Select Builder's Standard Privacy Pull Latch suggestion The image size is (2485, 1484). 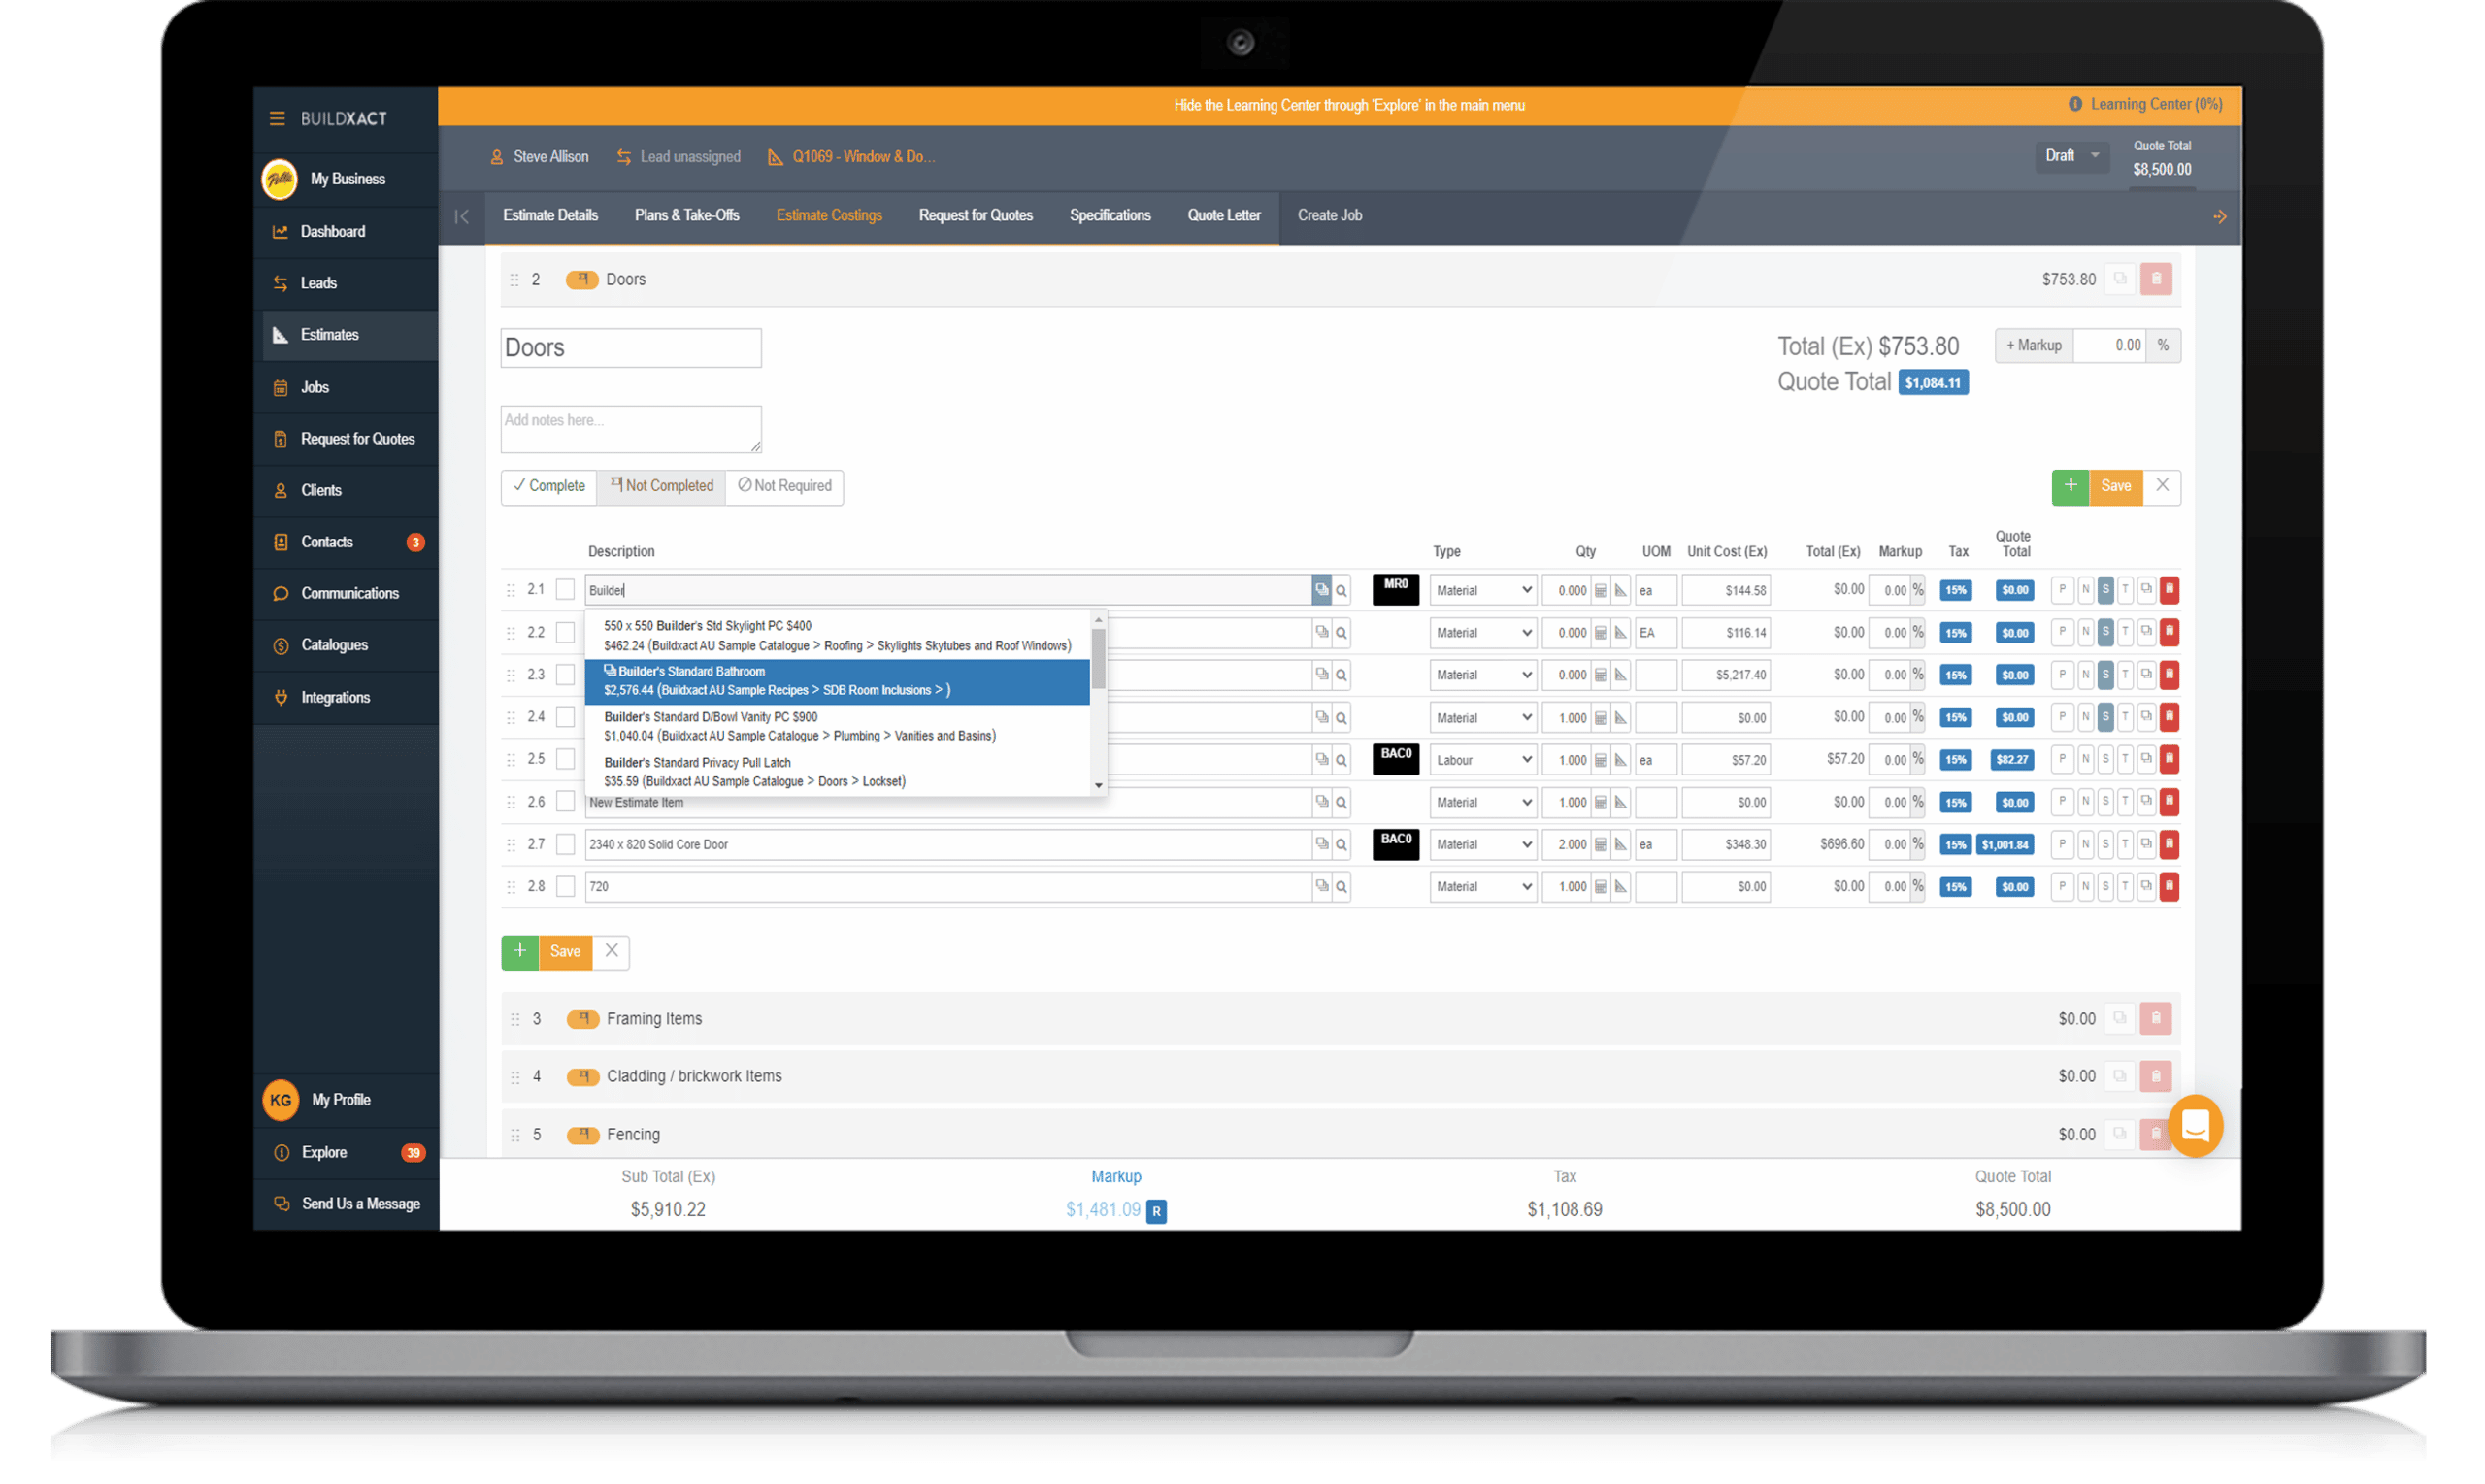838,773
